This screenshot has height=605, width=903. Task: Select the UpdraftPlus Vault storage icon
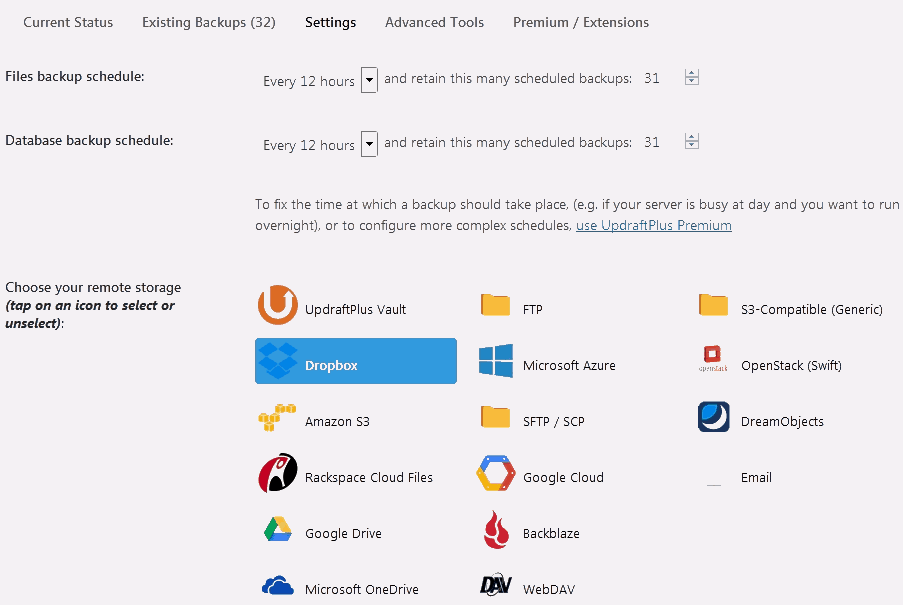[278, 305]
